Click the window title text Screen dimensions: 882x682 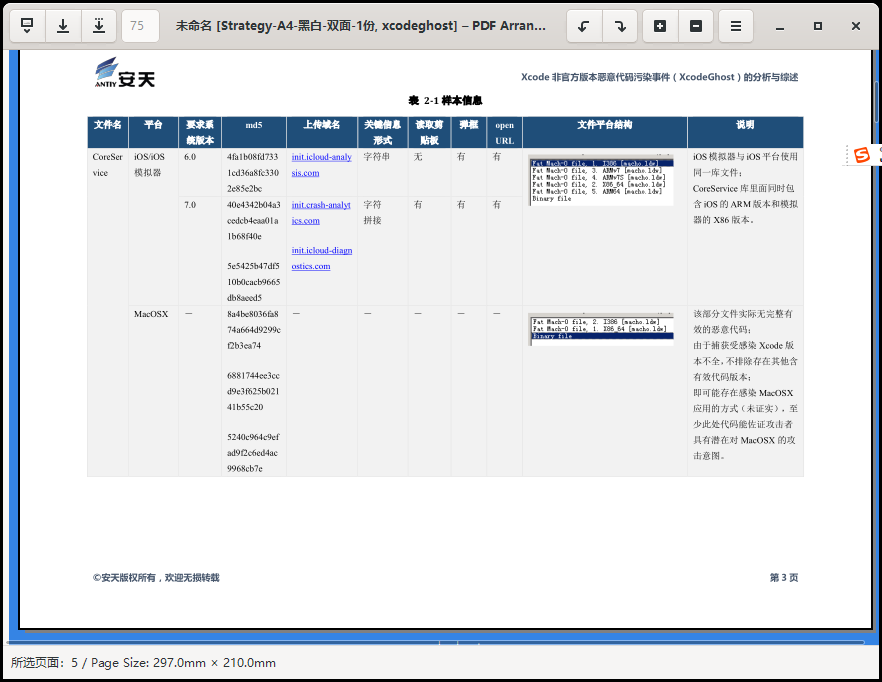click(361, 26)
